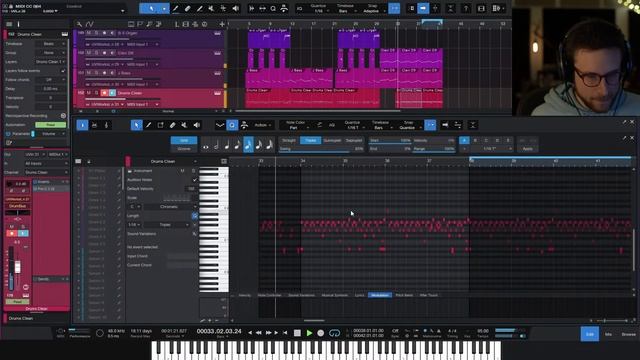Click the help question mark icon
640x360 pixels.
[x=466, y=8]
